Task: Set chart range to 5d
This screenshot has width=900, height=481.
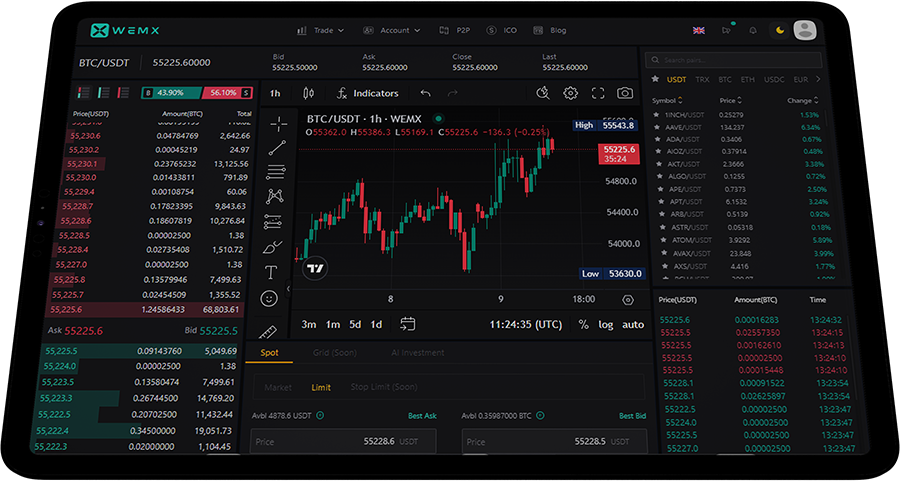Action: tap(355, 324)
